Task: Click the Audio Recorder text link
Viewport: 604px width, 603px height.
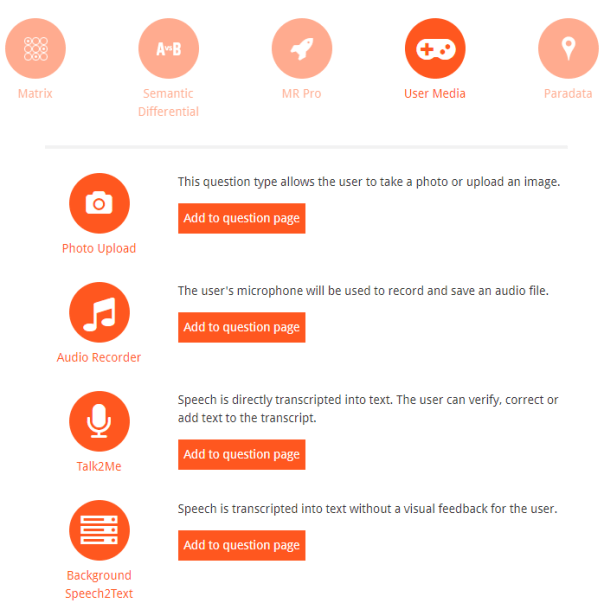Action: pyautogui.click(x=99, y=358)
